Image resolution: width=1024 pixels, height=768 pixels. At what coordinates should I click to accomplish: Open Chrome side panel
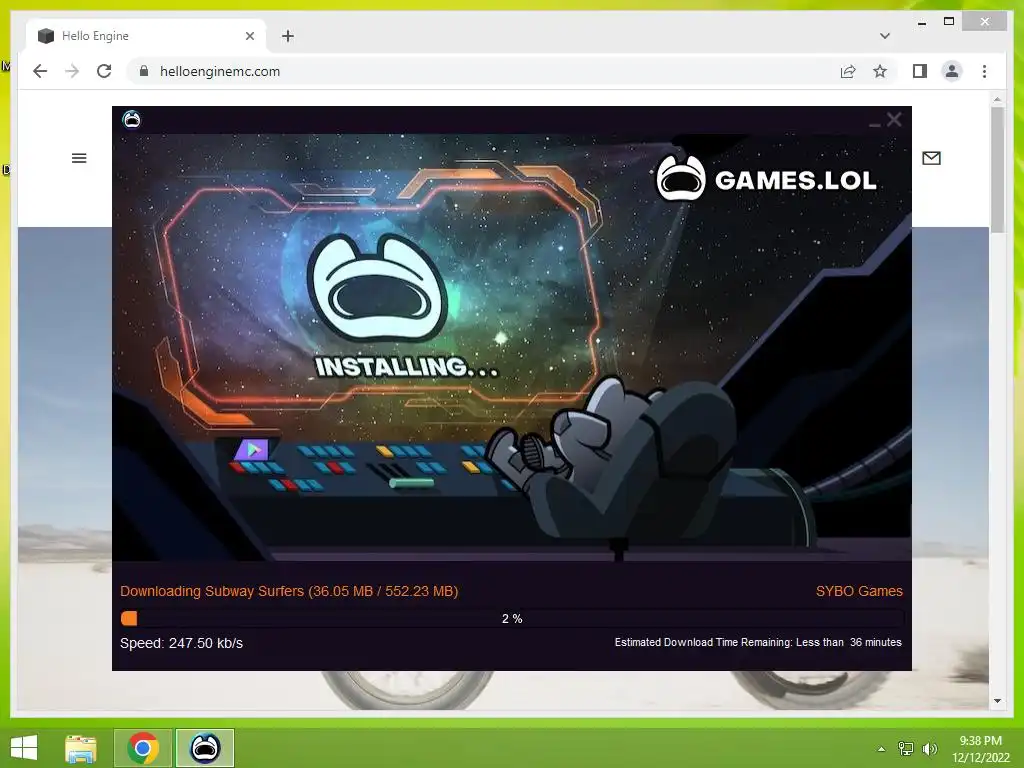[x=920, y=71]
